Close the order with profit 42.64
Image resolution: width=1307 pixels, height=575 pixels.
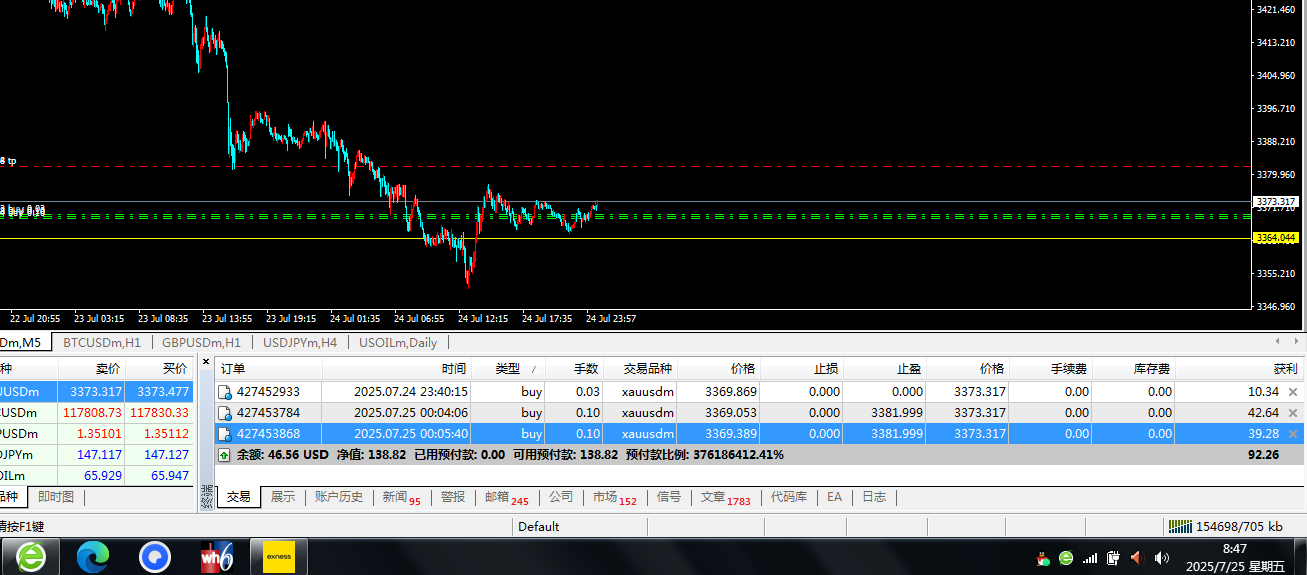pyautogui.click(x=1293, y=413)
